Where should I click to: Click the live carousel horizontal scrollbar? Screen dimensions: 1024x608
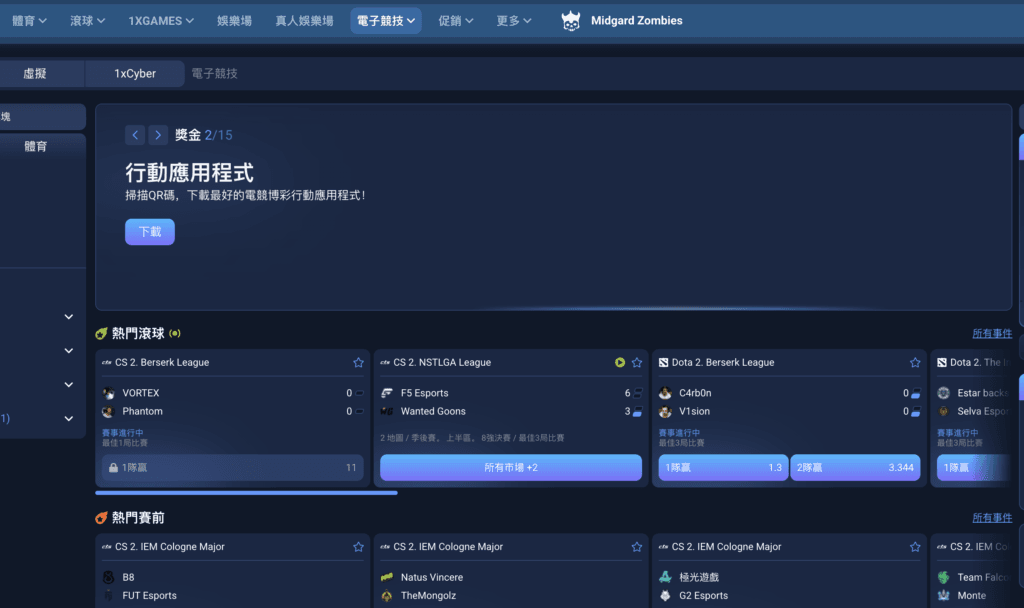(246, 493)
